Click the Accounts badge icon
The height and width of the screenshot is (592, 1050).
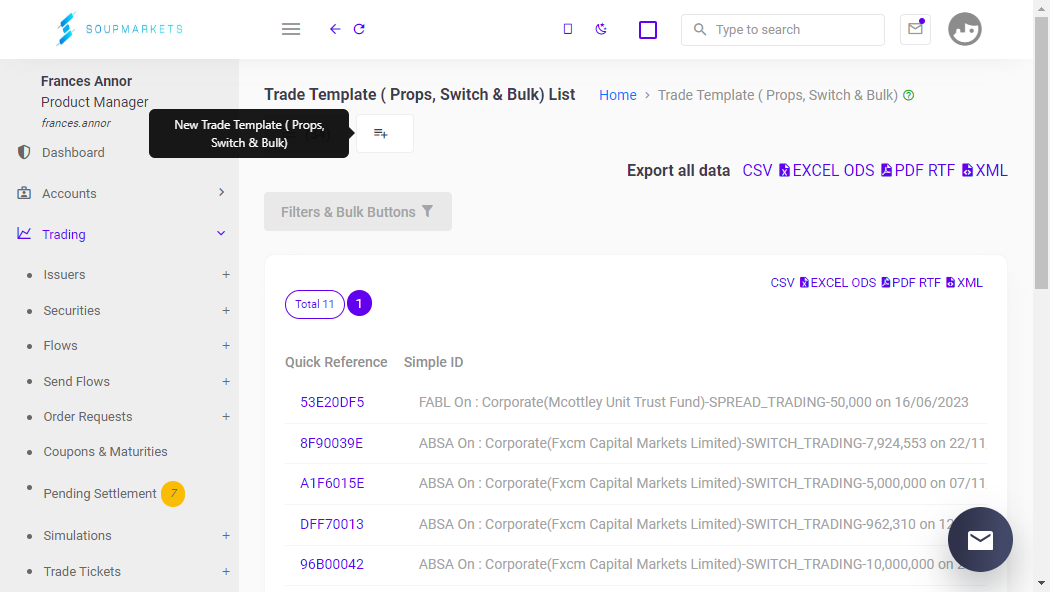point(24,193)
